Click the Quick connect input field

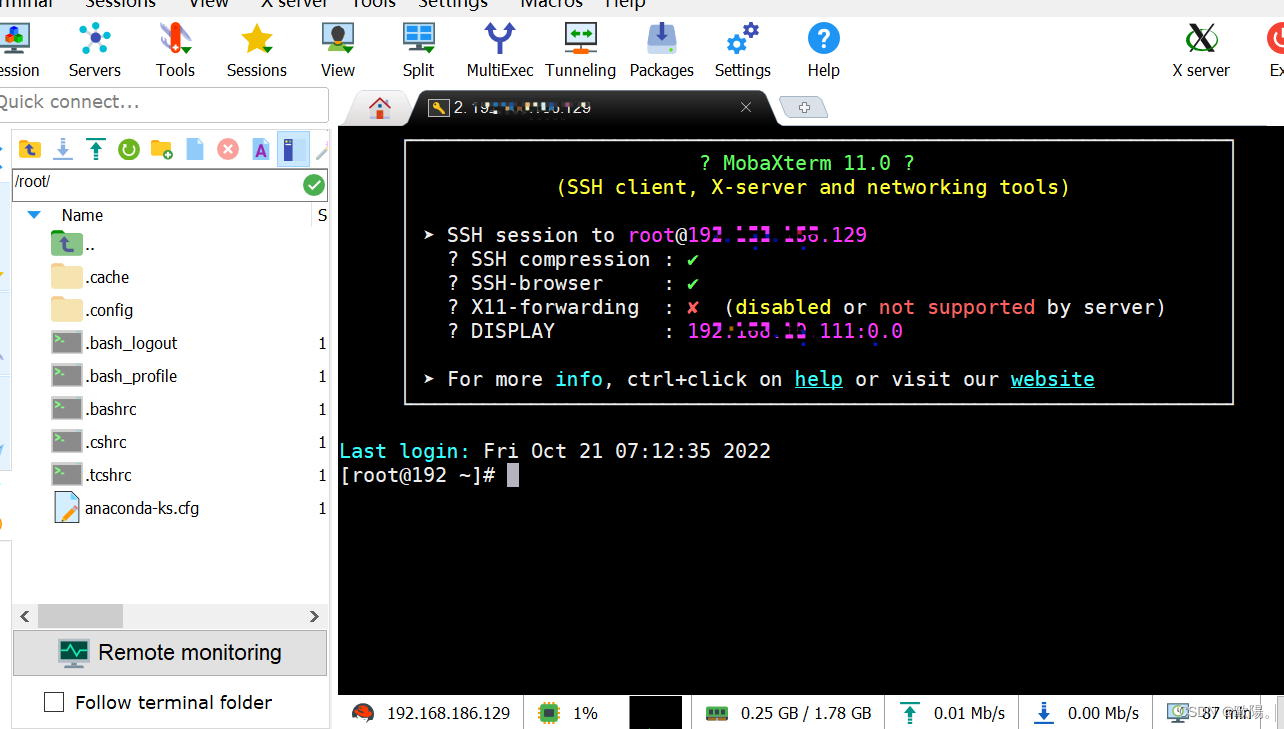(162, 102)
